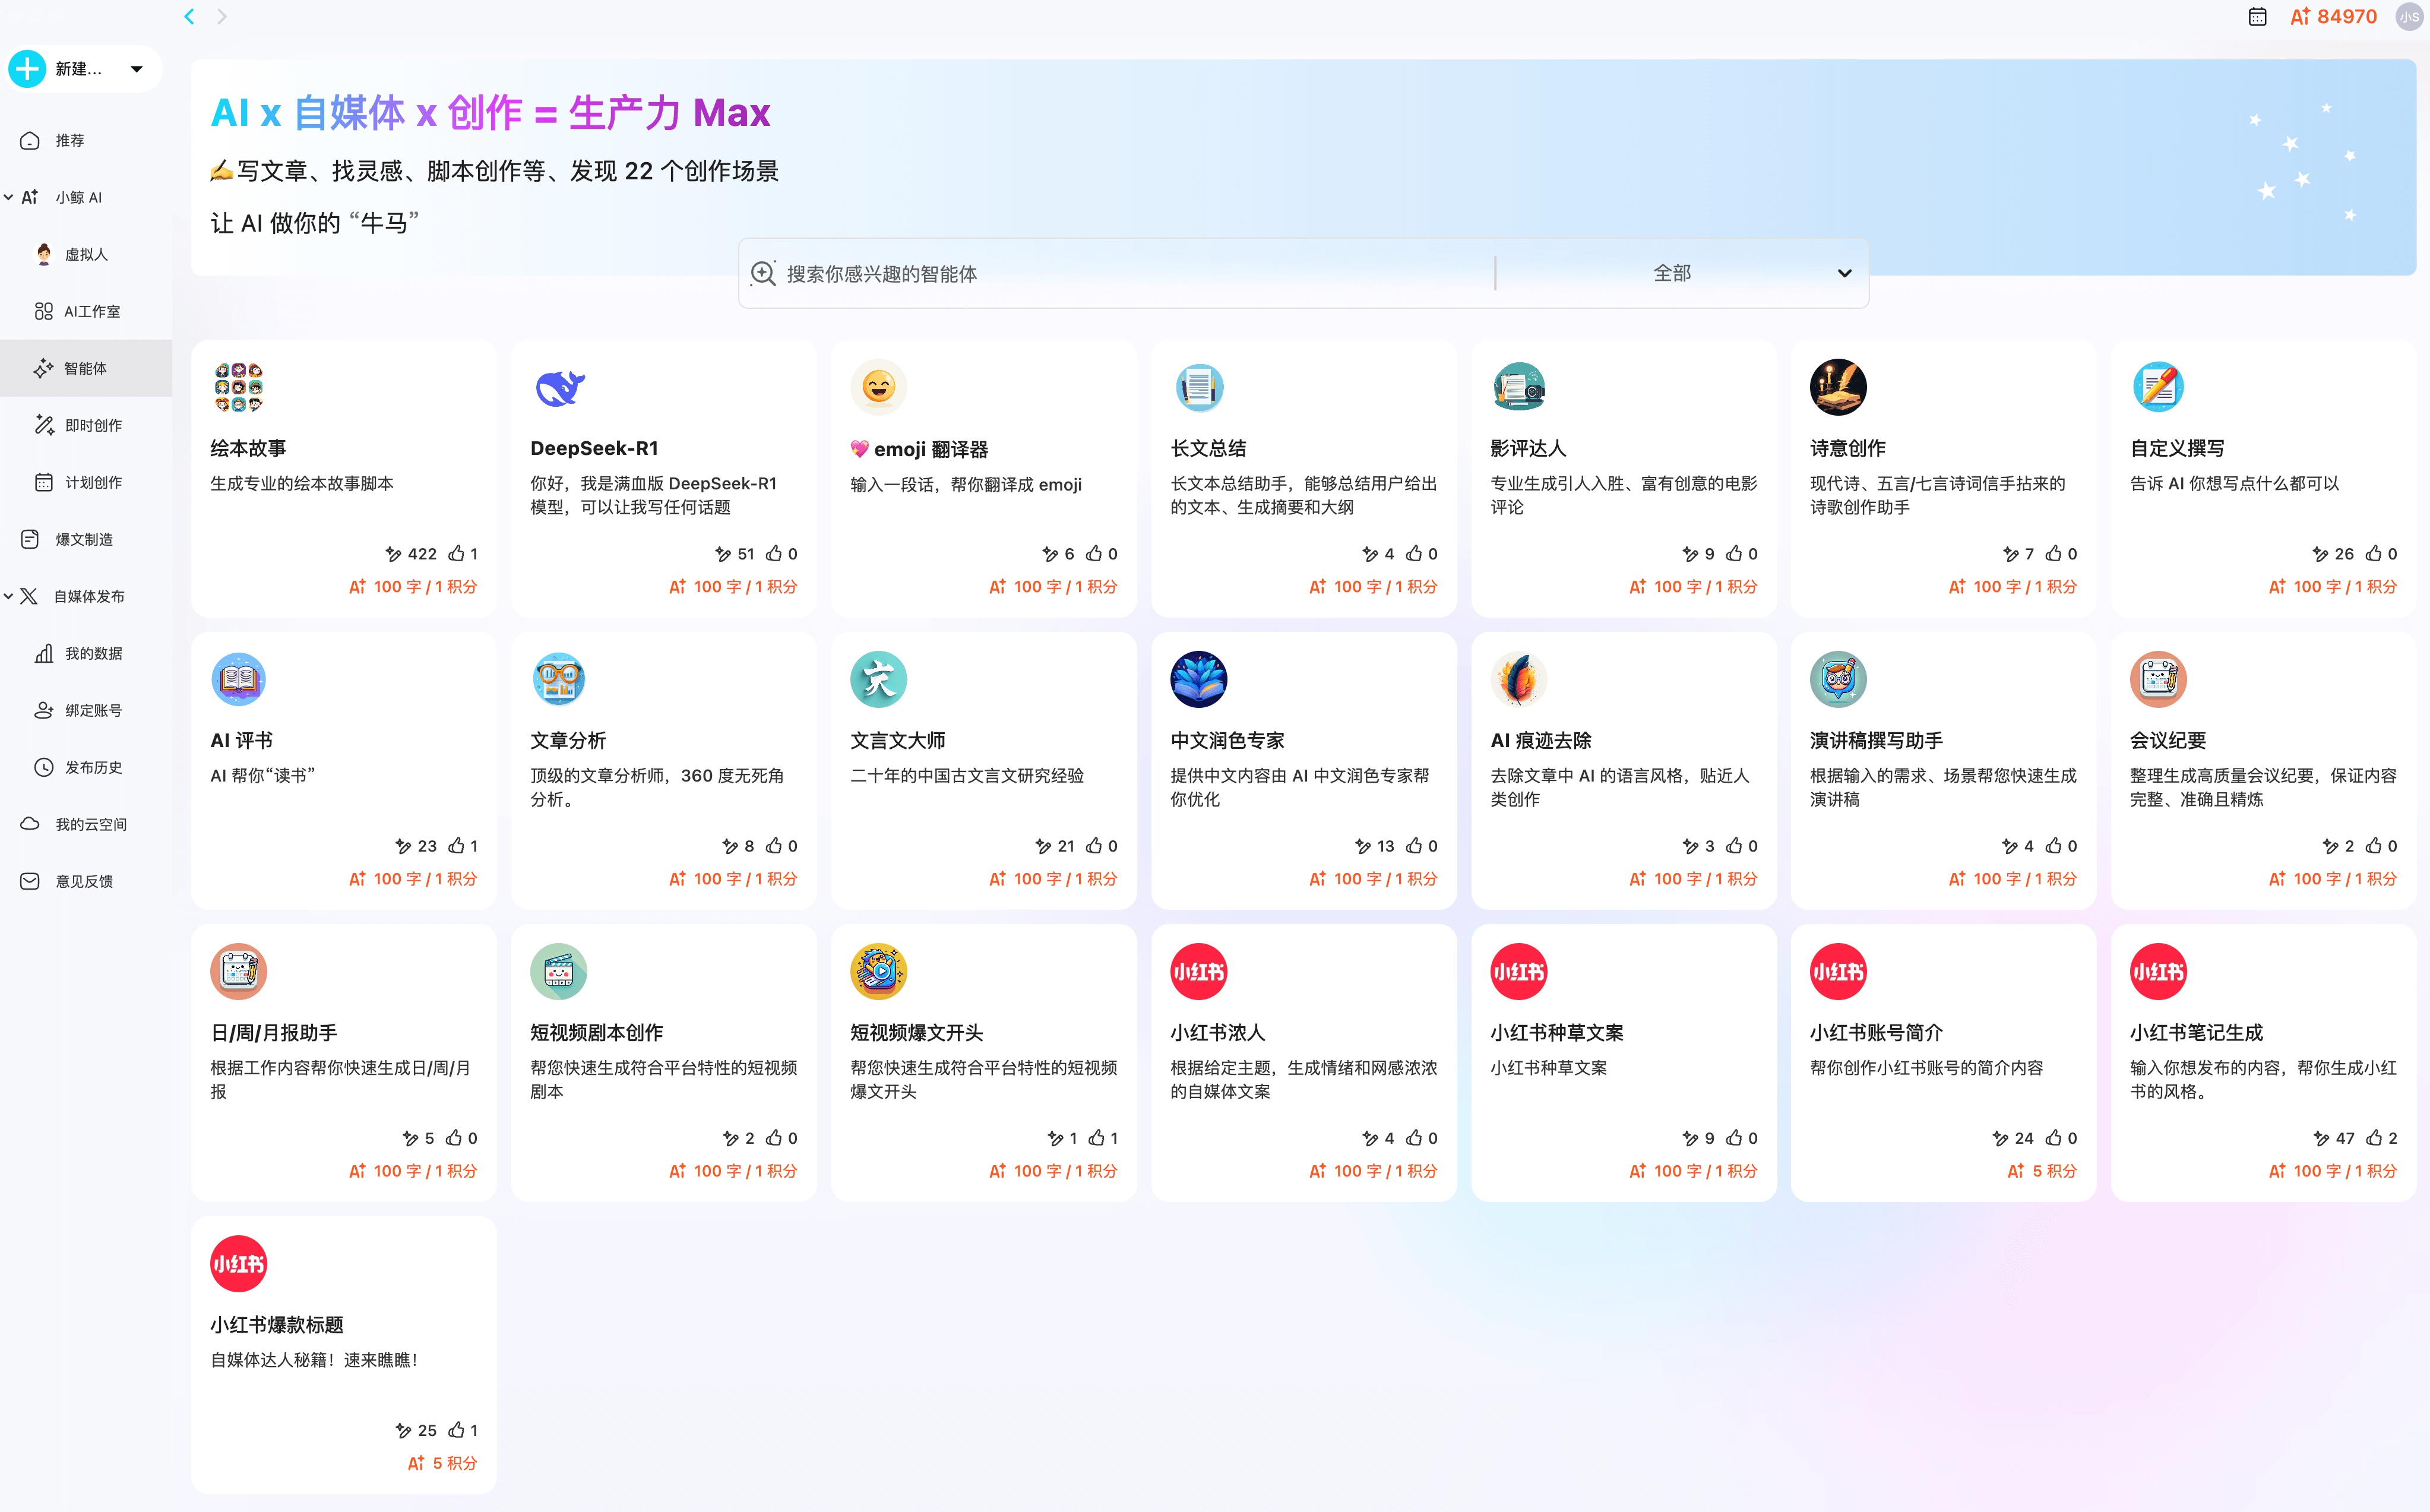Click the AI 痕迹去除 feather icon
This screenshot has width=2430, height=1512.
(x=1518, y=679)
